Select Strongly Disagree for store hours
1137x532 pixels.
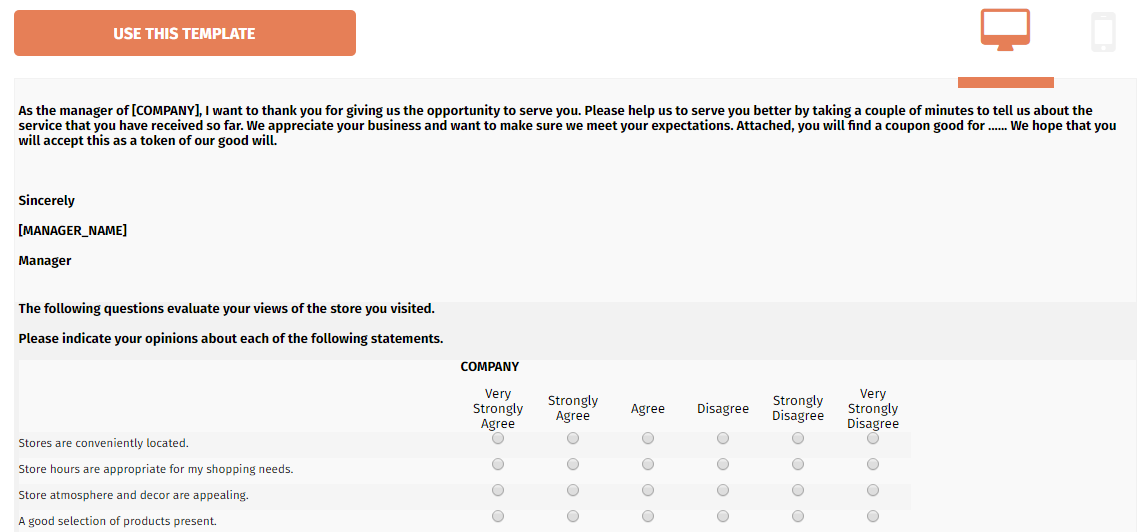(x=798, y=465)
